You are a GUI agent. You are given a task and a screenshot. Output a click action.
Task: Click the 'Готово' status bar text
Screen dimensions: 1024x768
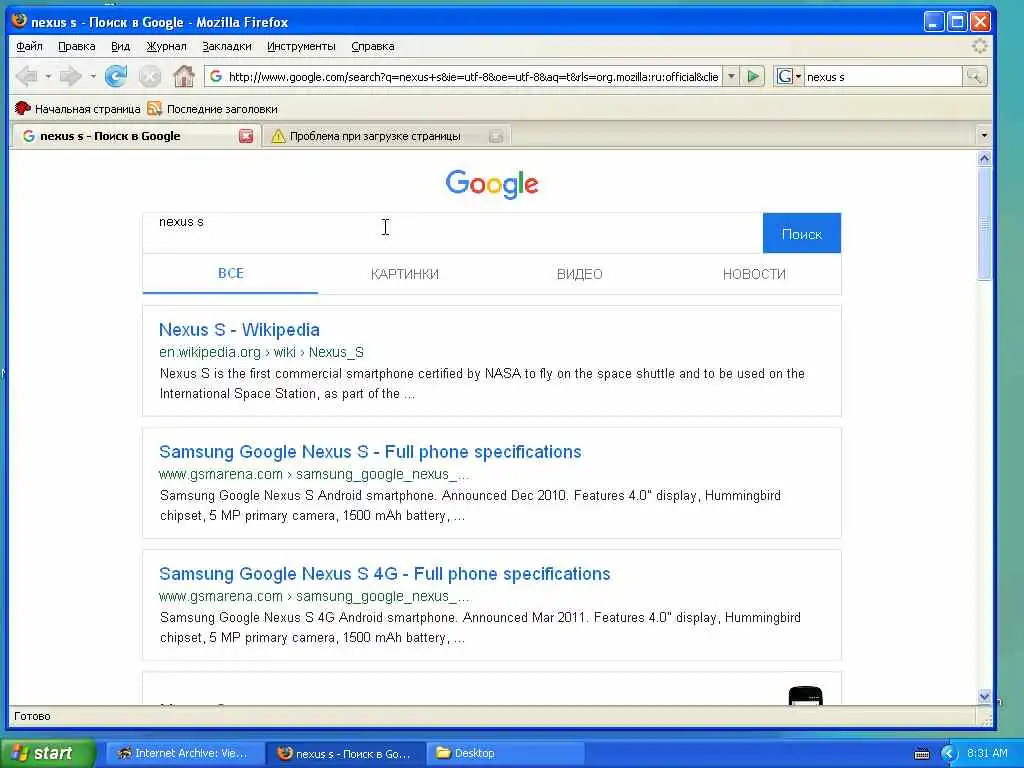pyautogui.click(x=32, y=716)
